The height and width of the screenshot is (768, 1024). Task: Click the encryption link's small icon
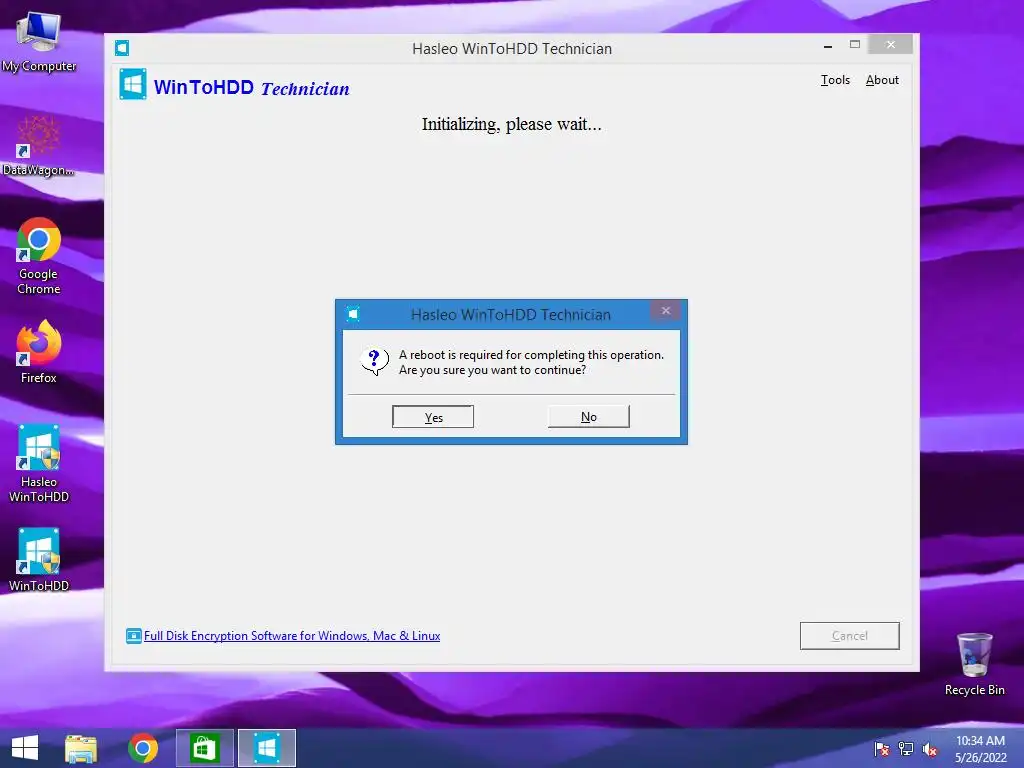[x=133, y=635]
